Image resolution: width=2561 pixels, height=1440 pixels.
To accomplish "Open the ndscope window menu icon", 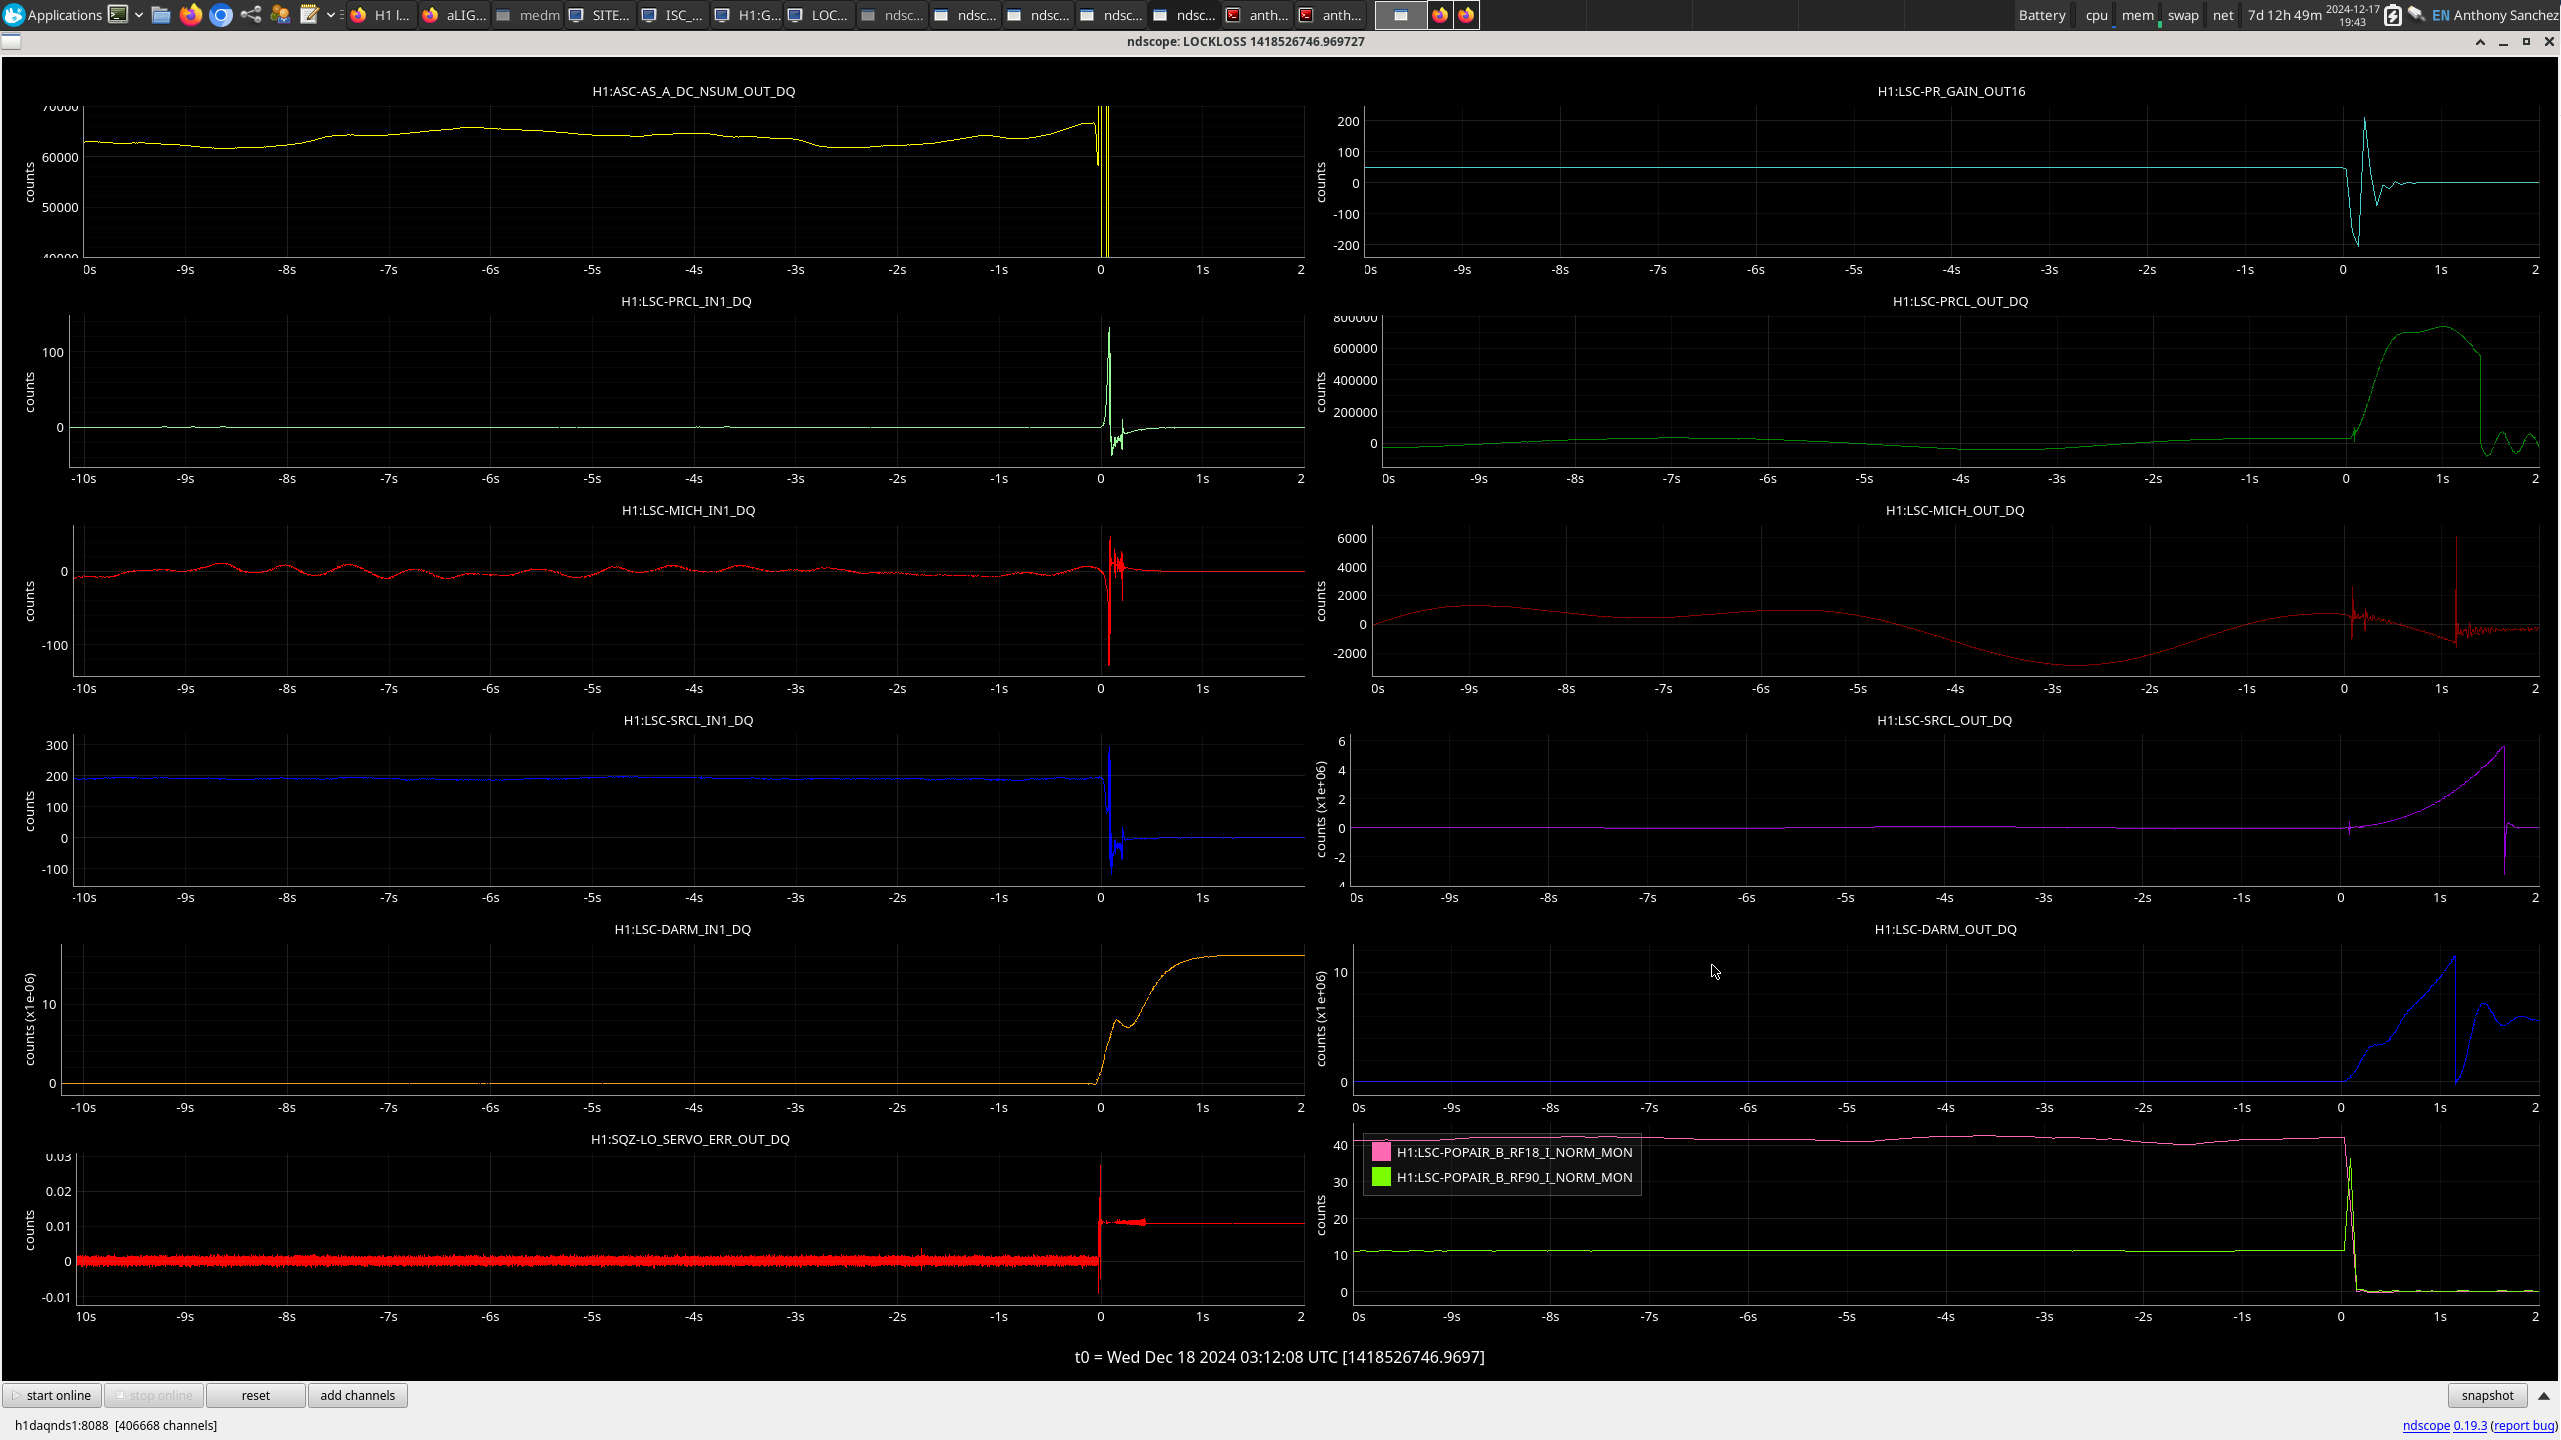I will (x=11, y=41).
